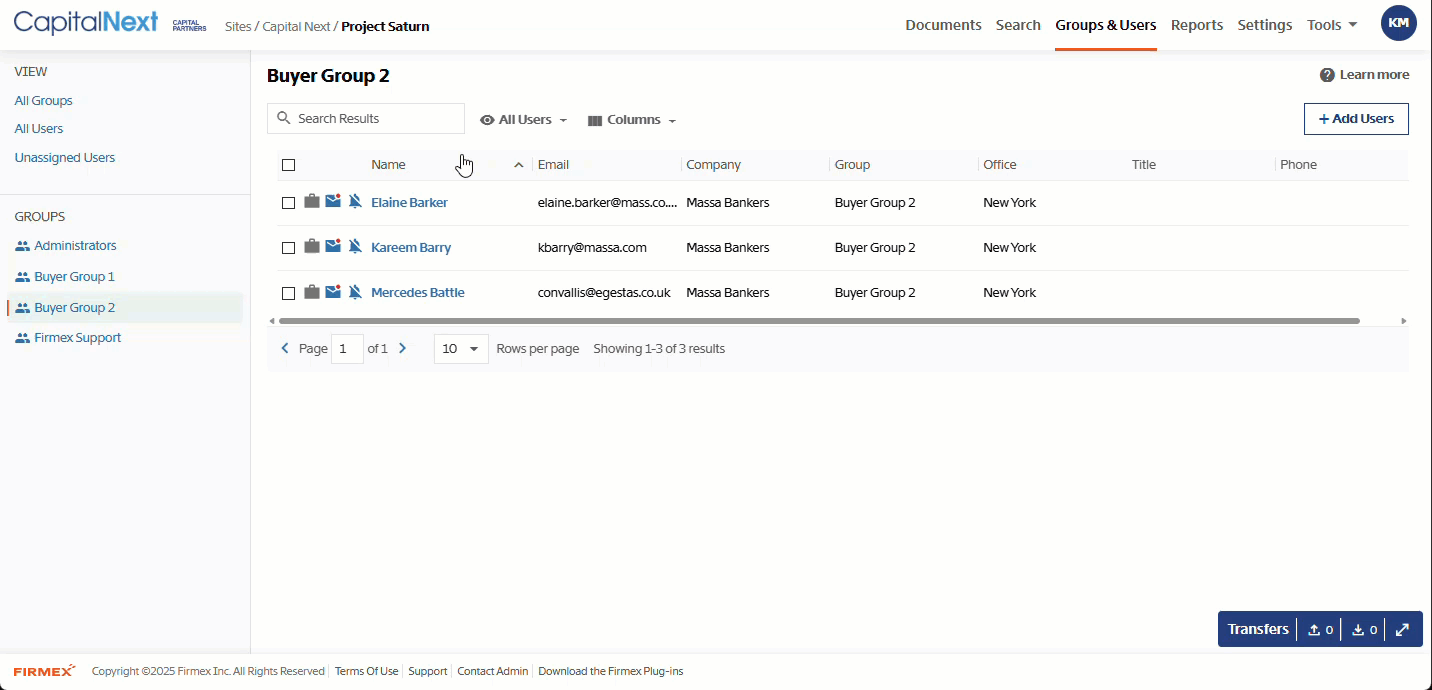Click the Buyer Group 2 people icon in sidebar
The width and height of the screenshot is (1432, 690).
pyautogui.click(x=22, y=308)
